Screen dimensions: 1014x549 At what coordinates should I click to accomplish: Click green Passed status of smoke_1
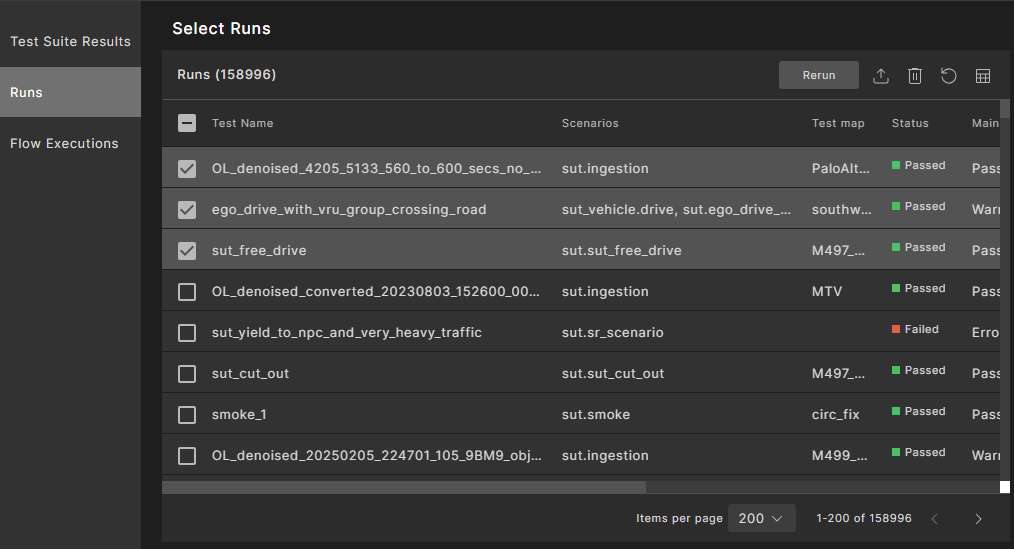[919, 411]
